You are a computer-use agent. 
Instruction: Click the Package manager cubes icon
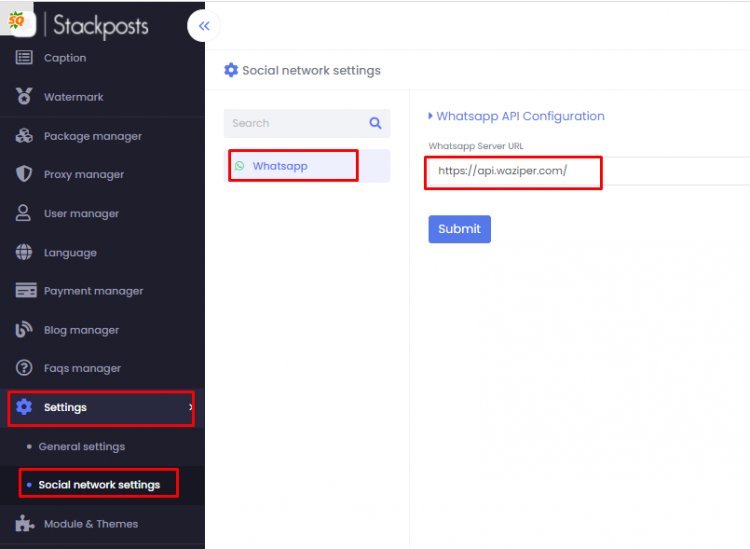(24, 136)
